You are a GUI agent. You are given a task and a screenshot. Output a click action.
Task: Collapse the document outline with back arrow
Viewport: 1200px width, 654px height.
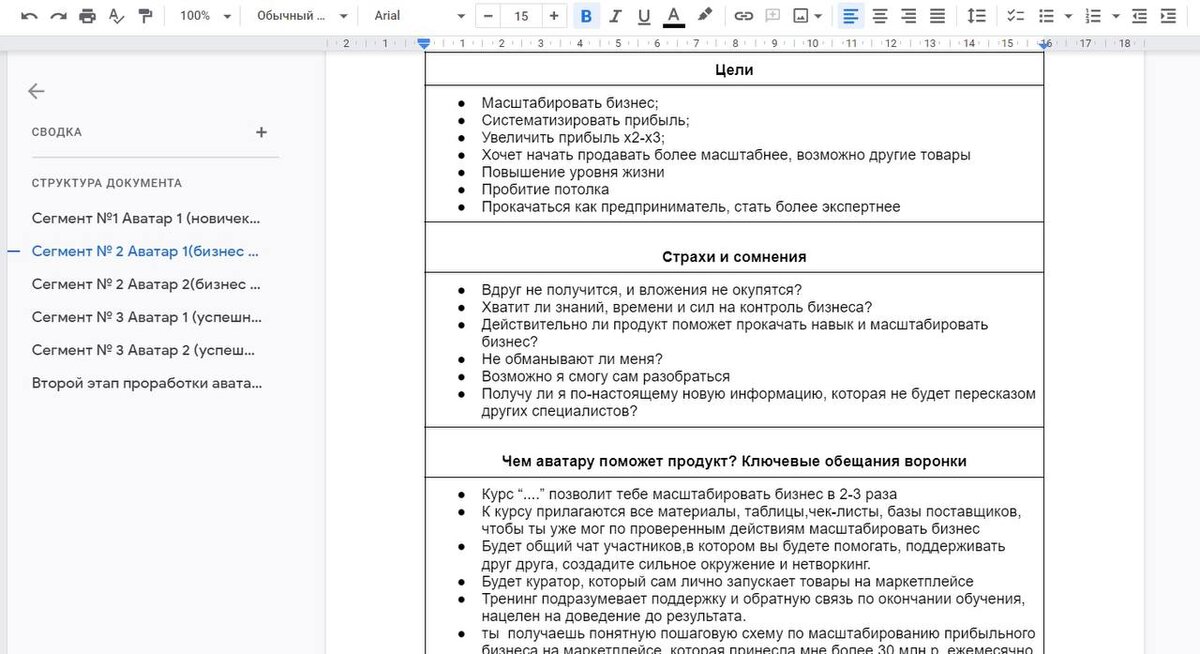click(x=36, y=90)
